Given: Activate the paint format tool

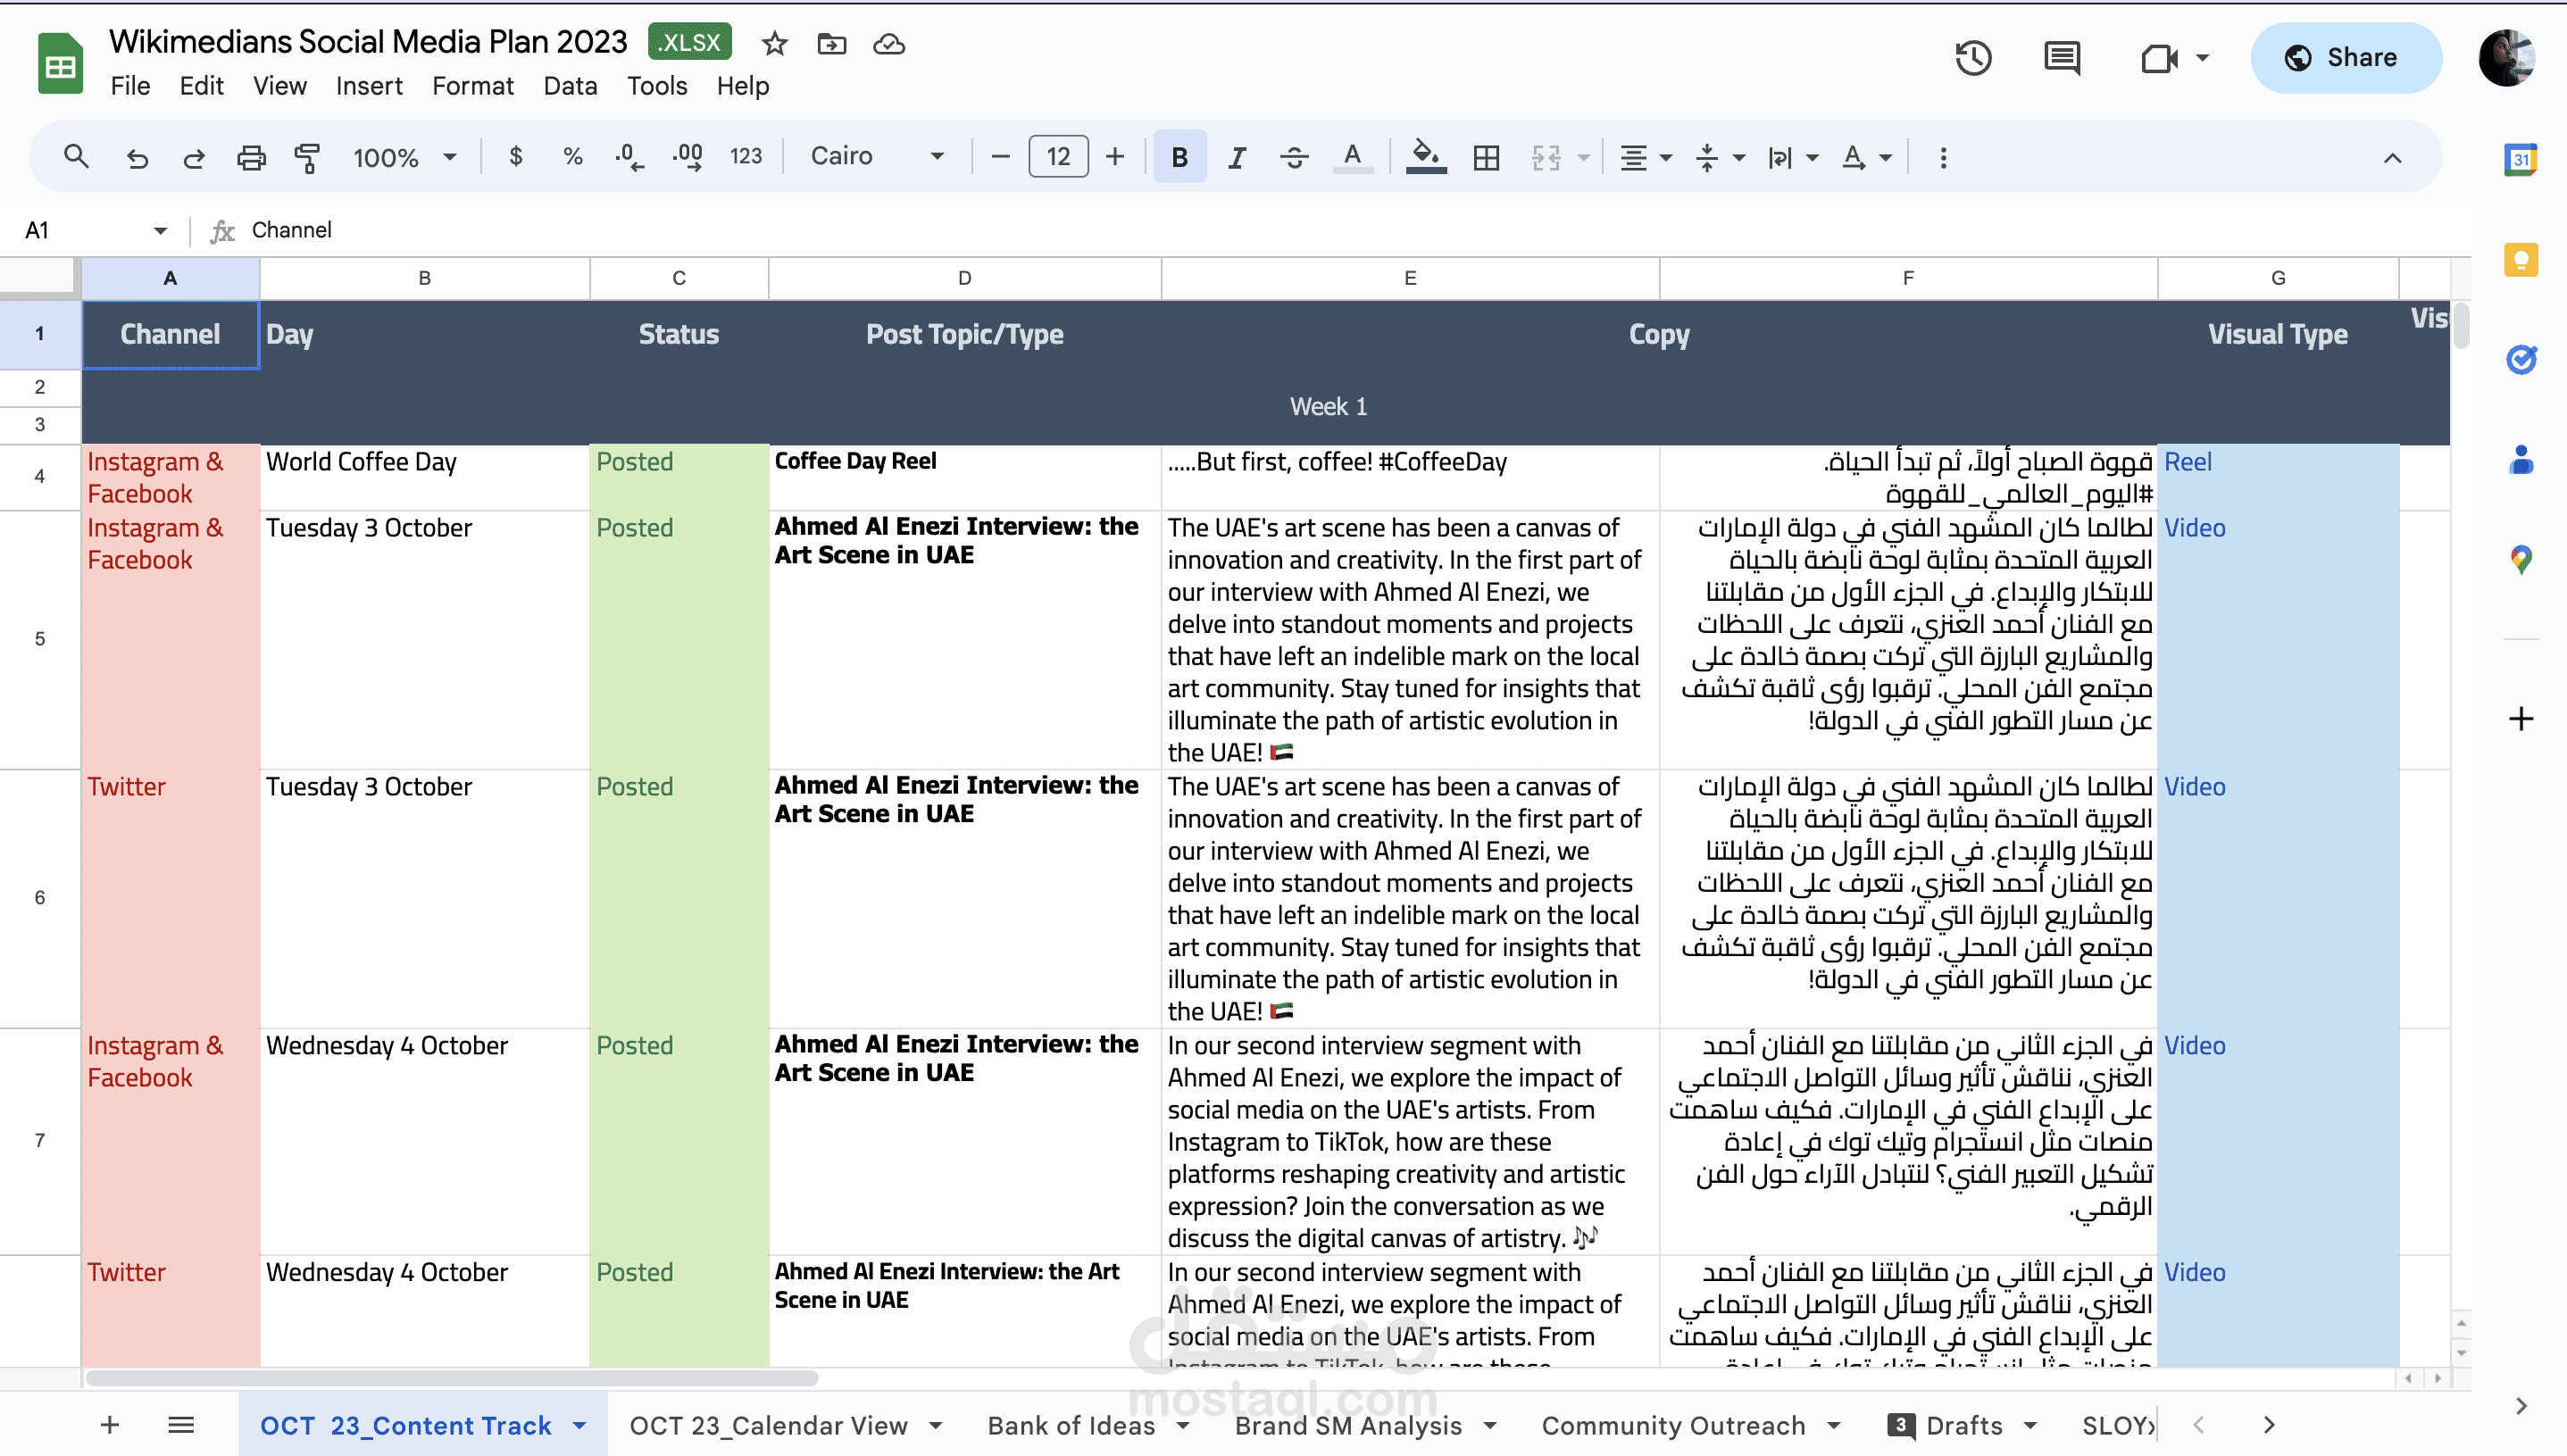Looking at the screenshot, I should (x=307, y=157).
